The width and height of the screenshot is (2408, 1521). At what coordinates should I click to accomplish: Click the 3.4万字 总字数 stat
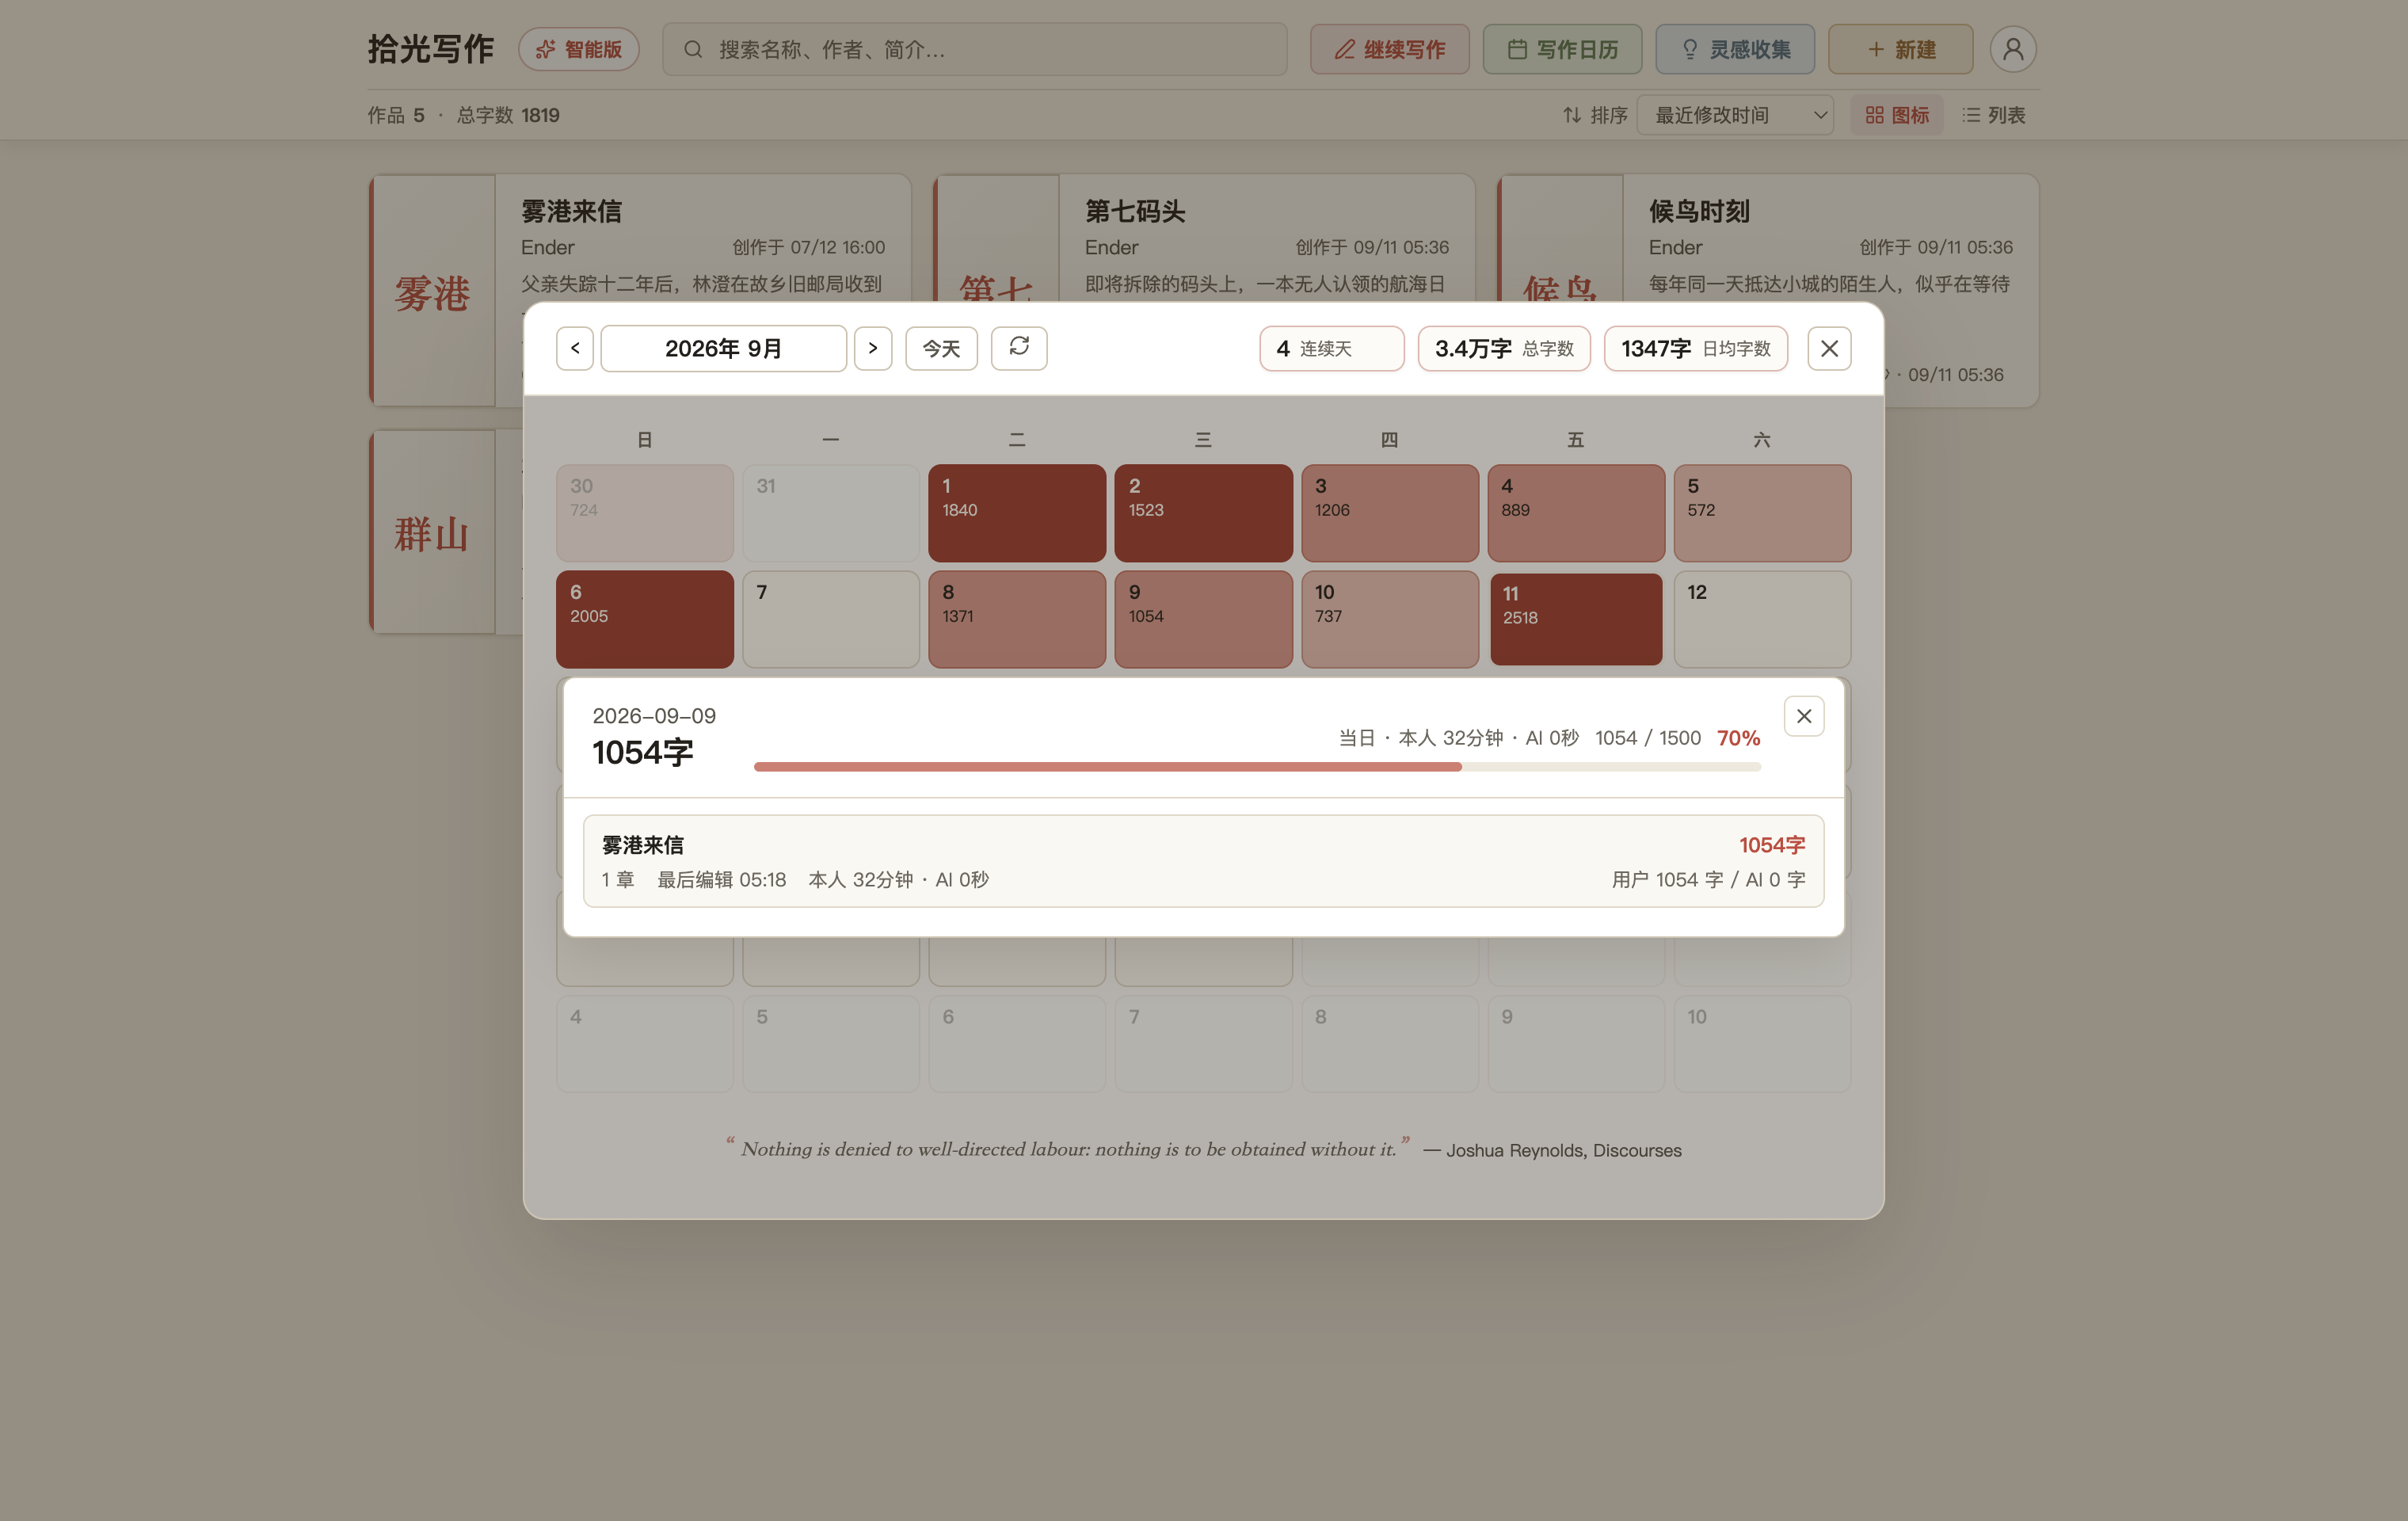click(x=1504, y=348)
